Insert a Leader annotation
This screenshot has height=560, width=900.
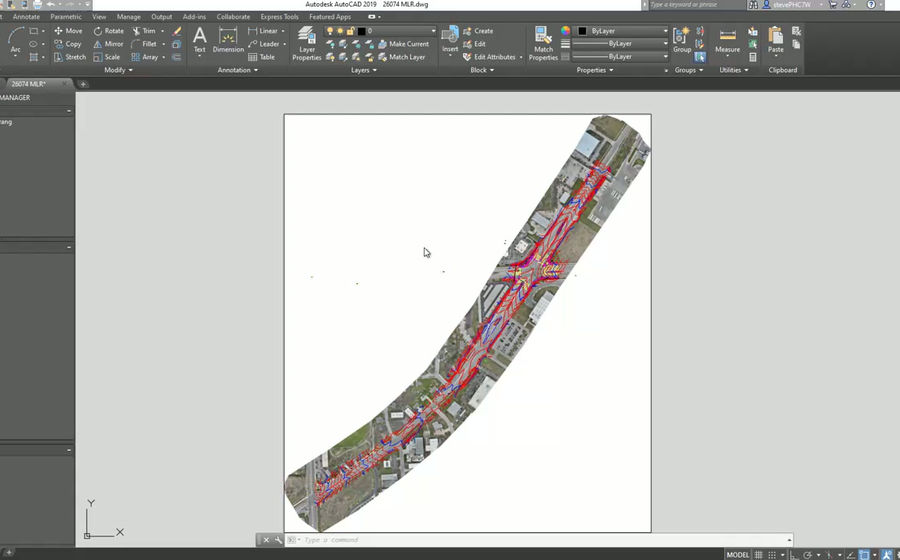click(264, 44)
